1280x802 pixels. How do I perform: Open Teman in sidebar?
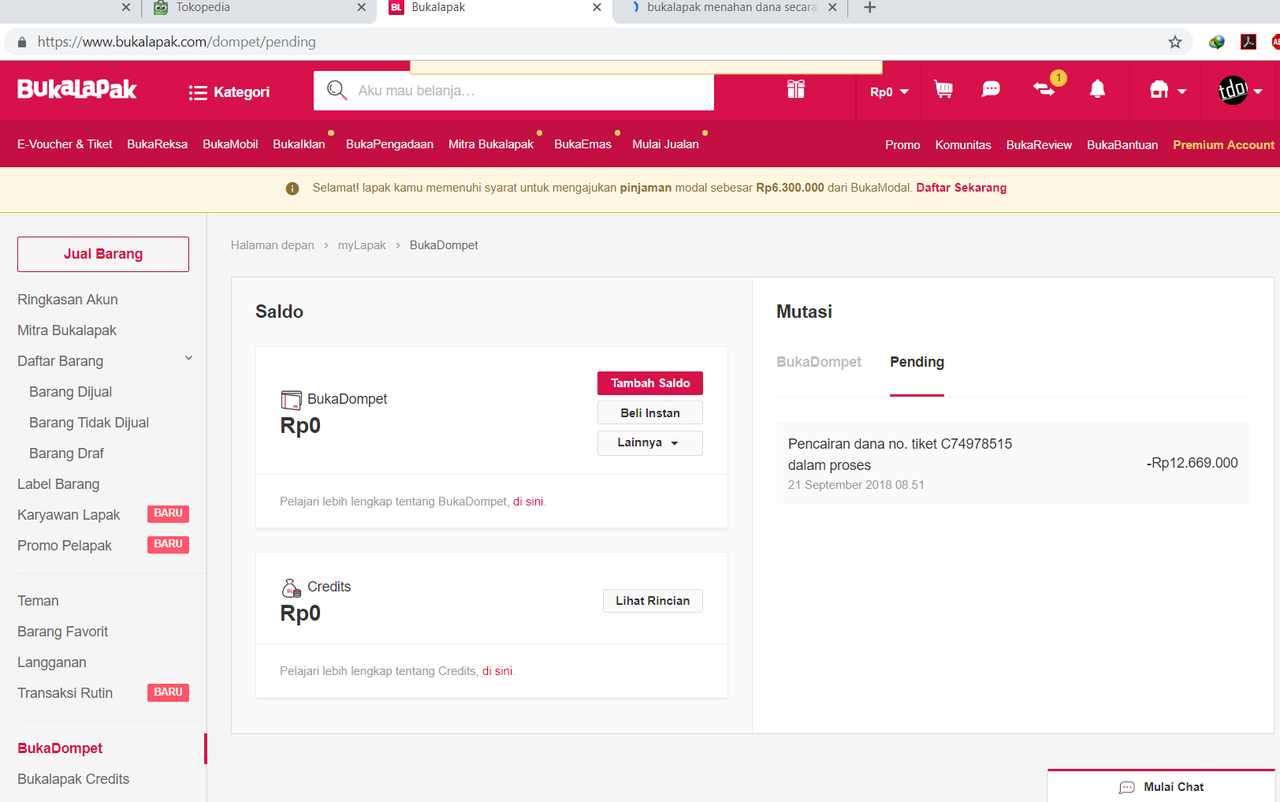click(x=38, y=601)
